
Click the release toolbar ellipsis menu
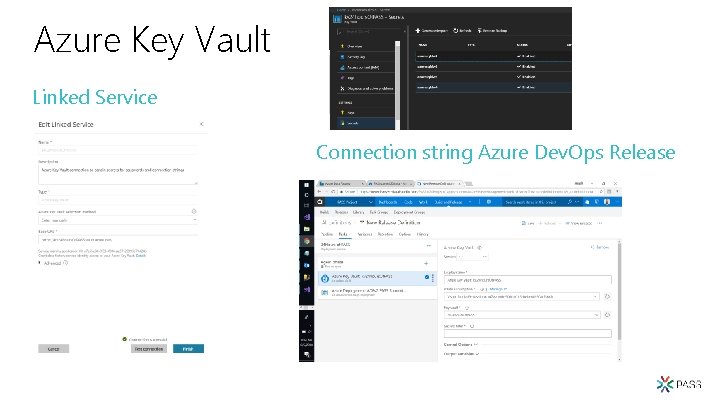pyautogui.click(x=600, y=223)
